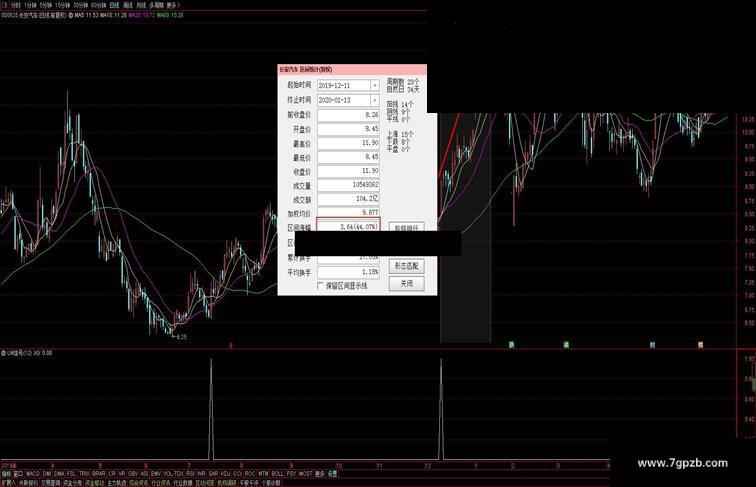Image resolution: width=756 pixels, height=487 pixels.
Task: Select the FSL indicator tab
Action: tap(71, 473)
